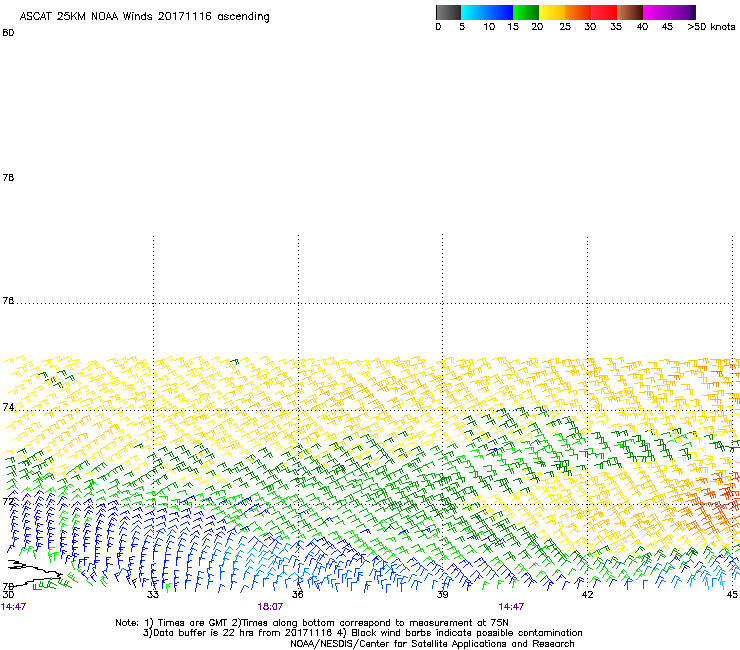Click the latitude axis label '74'
Image resolution: width=740 pixels, height=650 pixels.
[8, 407]
